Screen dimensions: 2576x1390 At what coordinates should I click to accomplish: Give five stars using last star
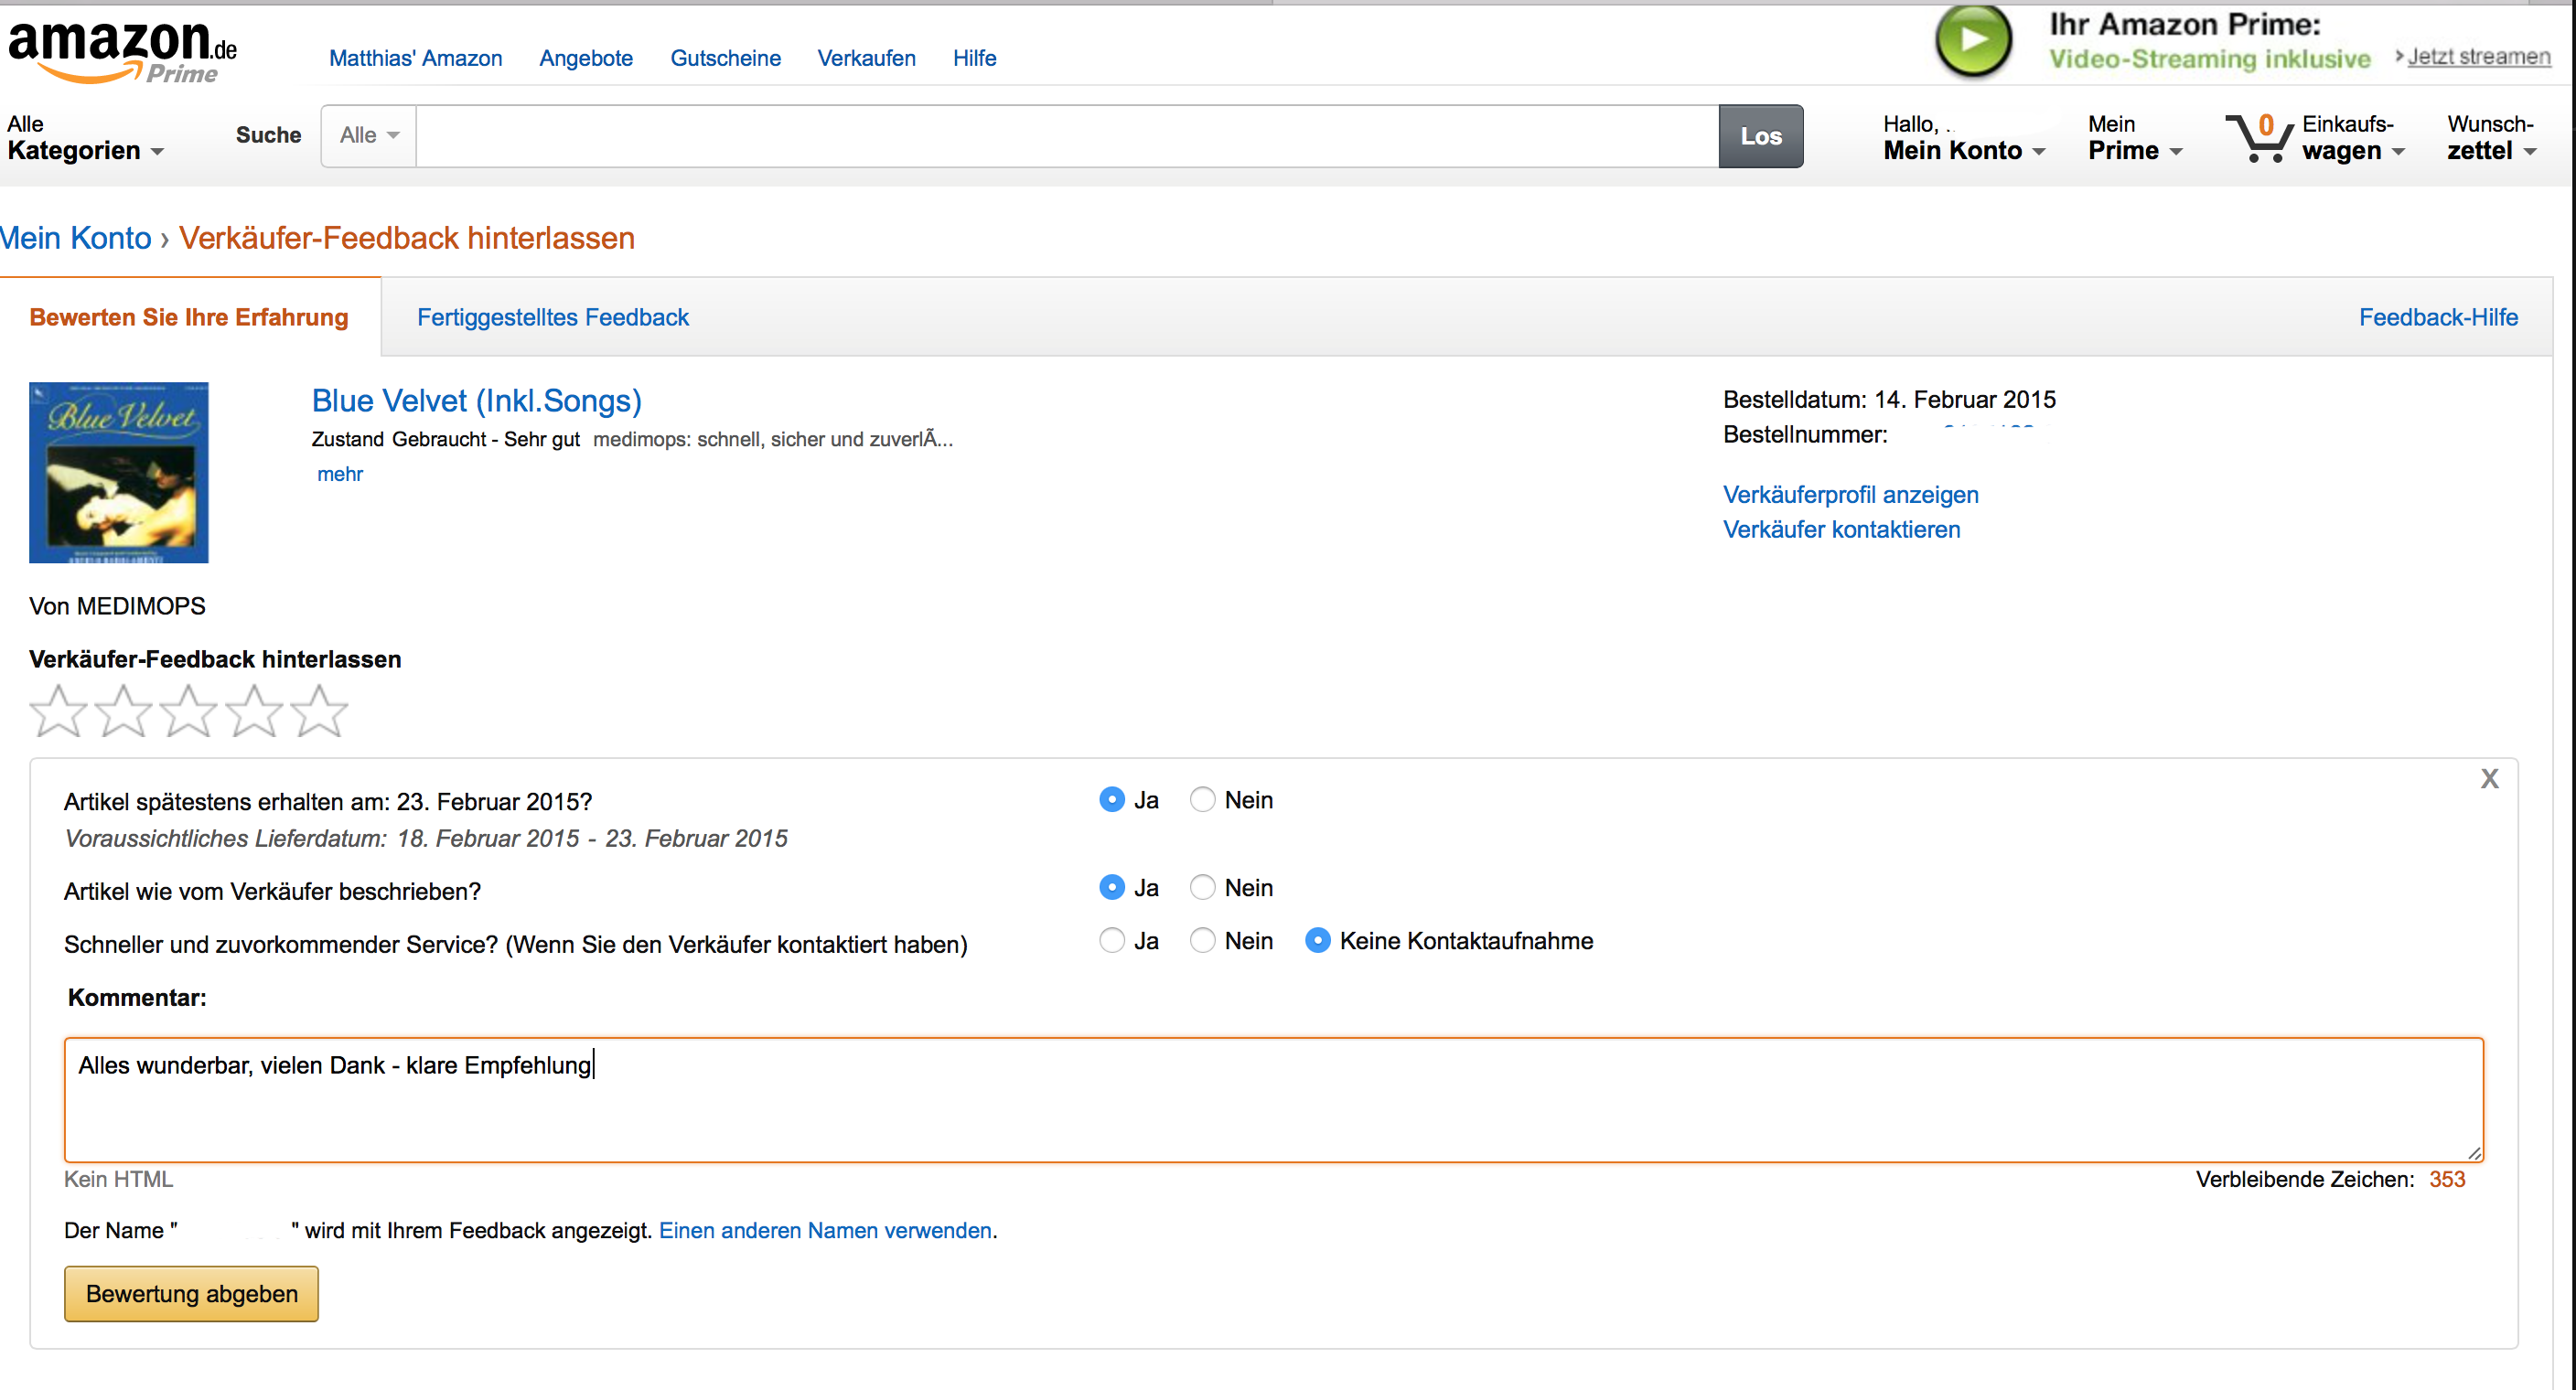coord(319,711)
